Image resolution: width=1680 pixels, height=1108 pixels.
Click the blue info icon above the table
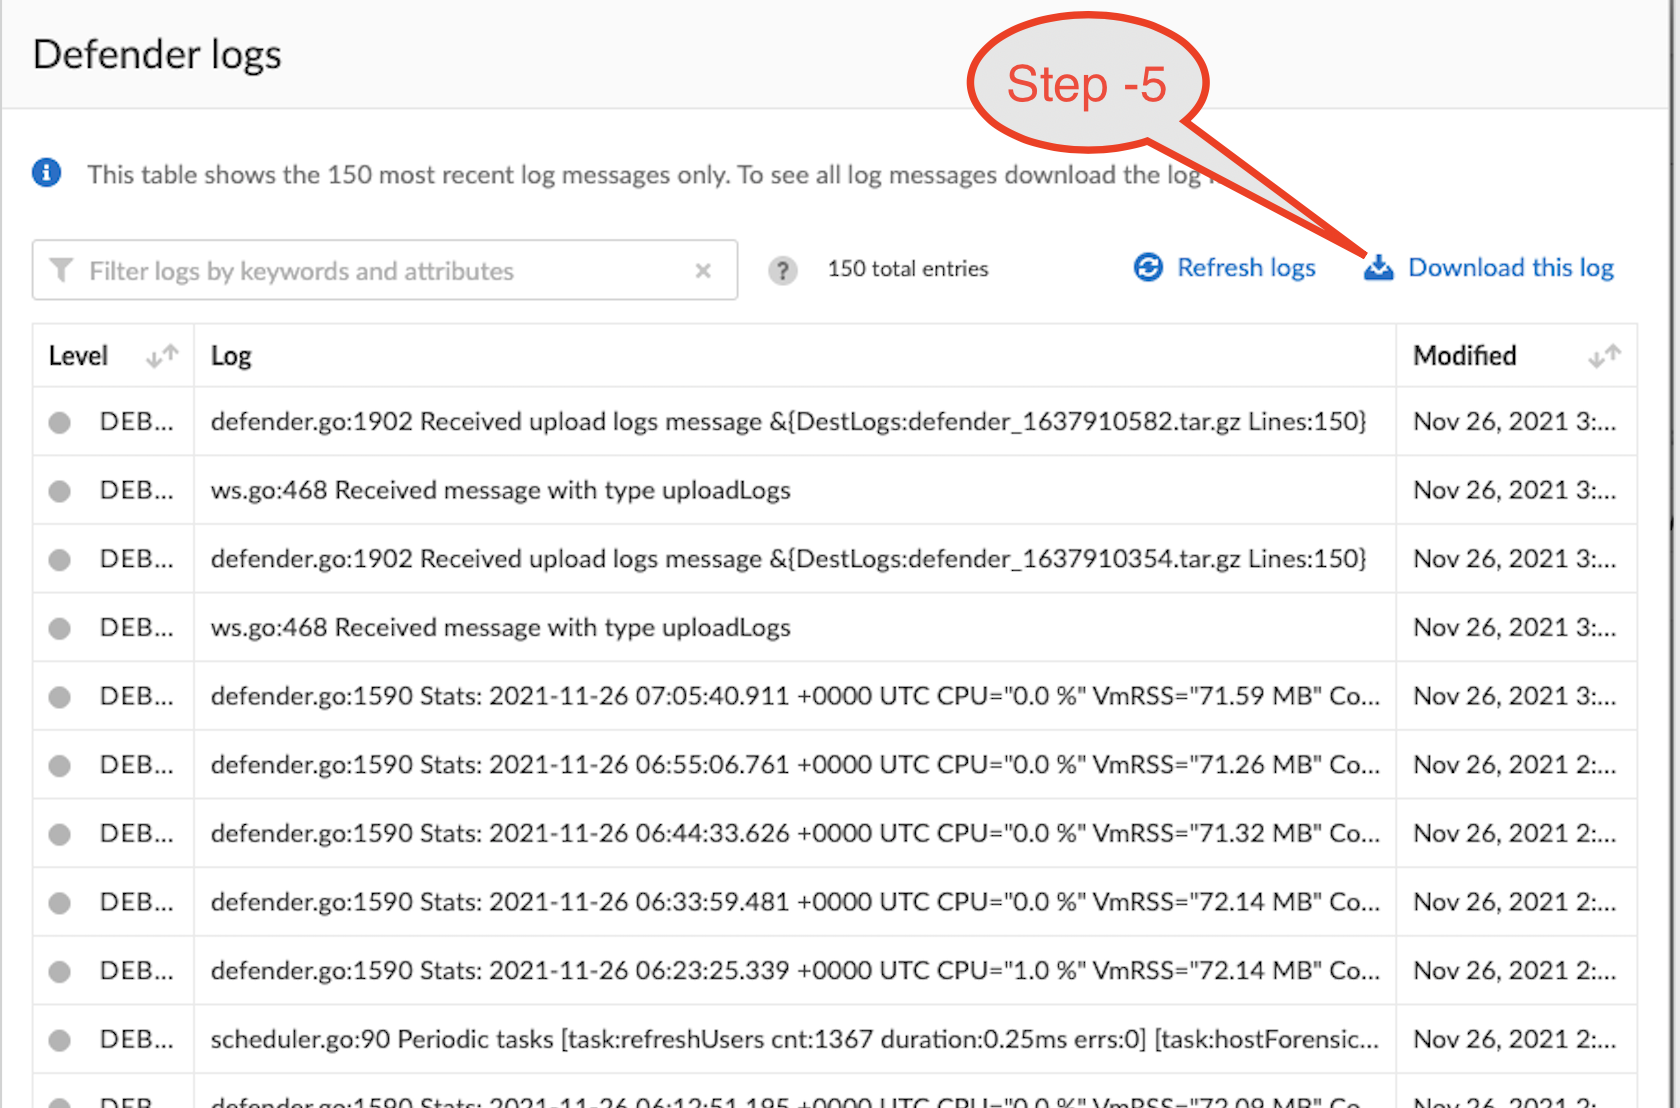pyautogui.click(x=46, y=173)
